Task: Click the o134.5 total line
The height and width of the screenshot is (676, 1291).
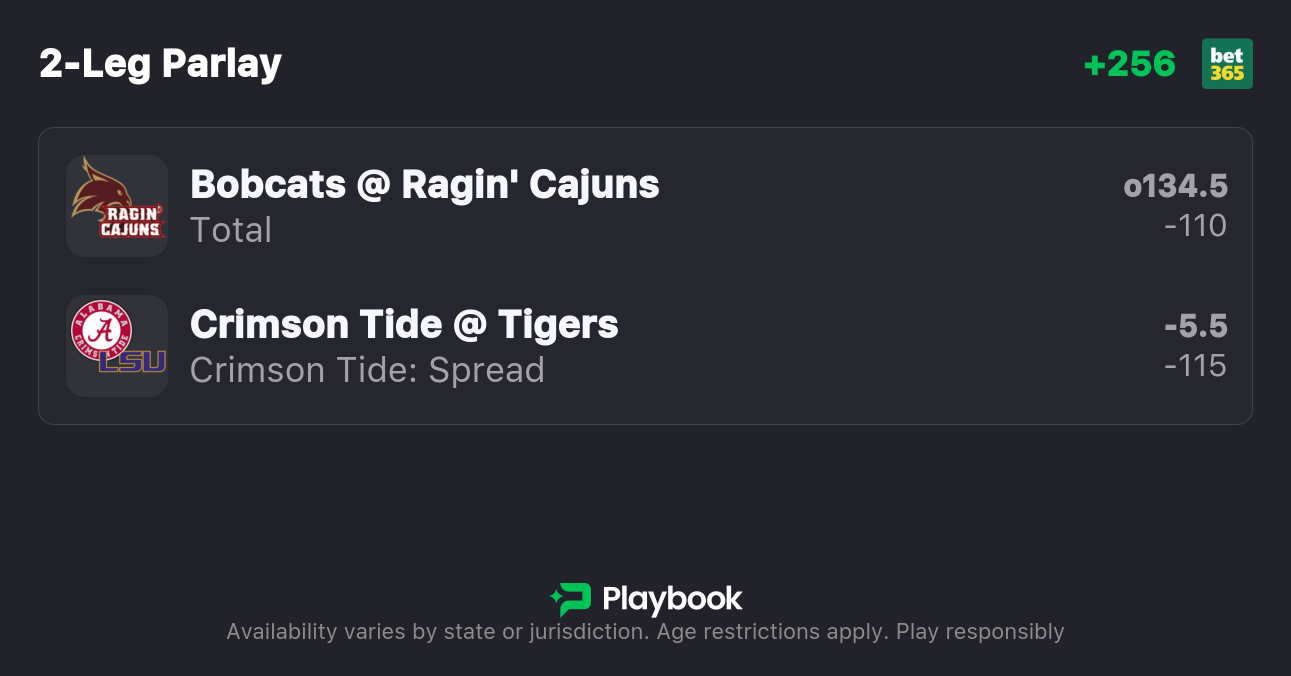Action: pos(1175,186)
